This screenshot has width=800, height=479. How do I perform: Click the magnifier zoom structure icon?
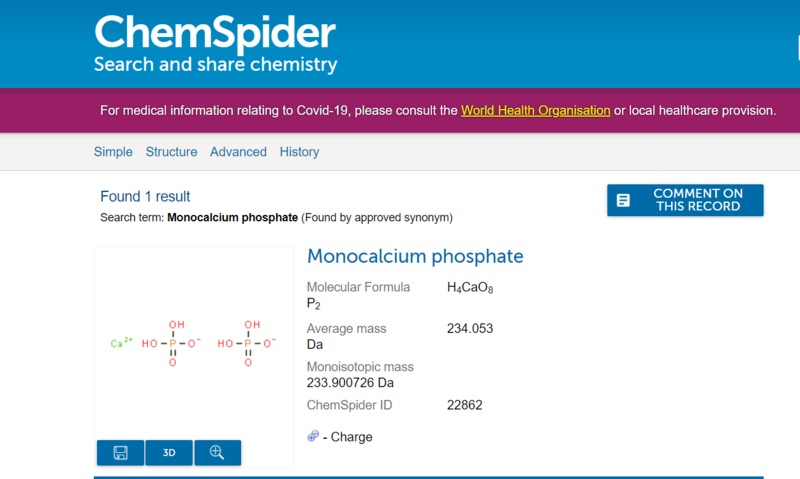tap(217, 453)
